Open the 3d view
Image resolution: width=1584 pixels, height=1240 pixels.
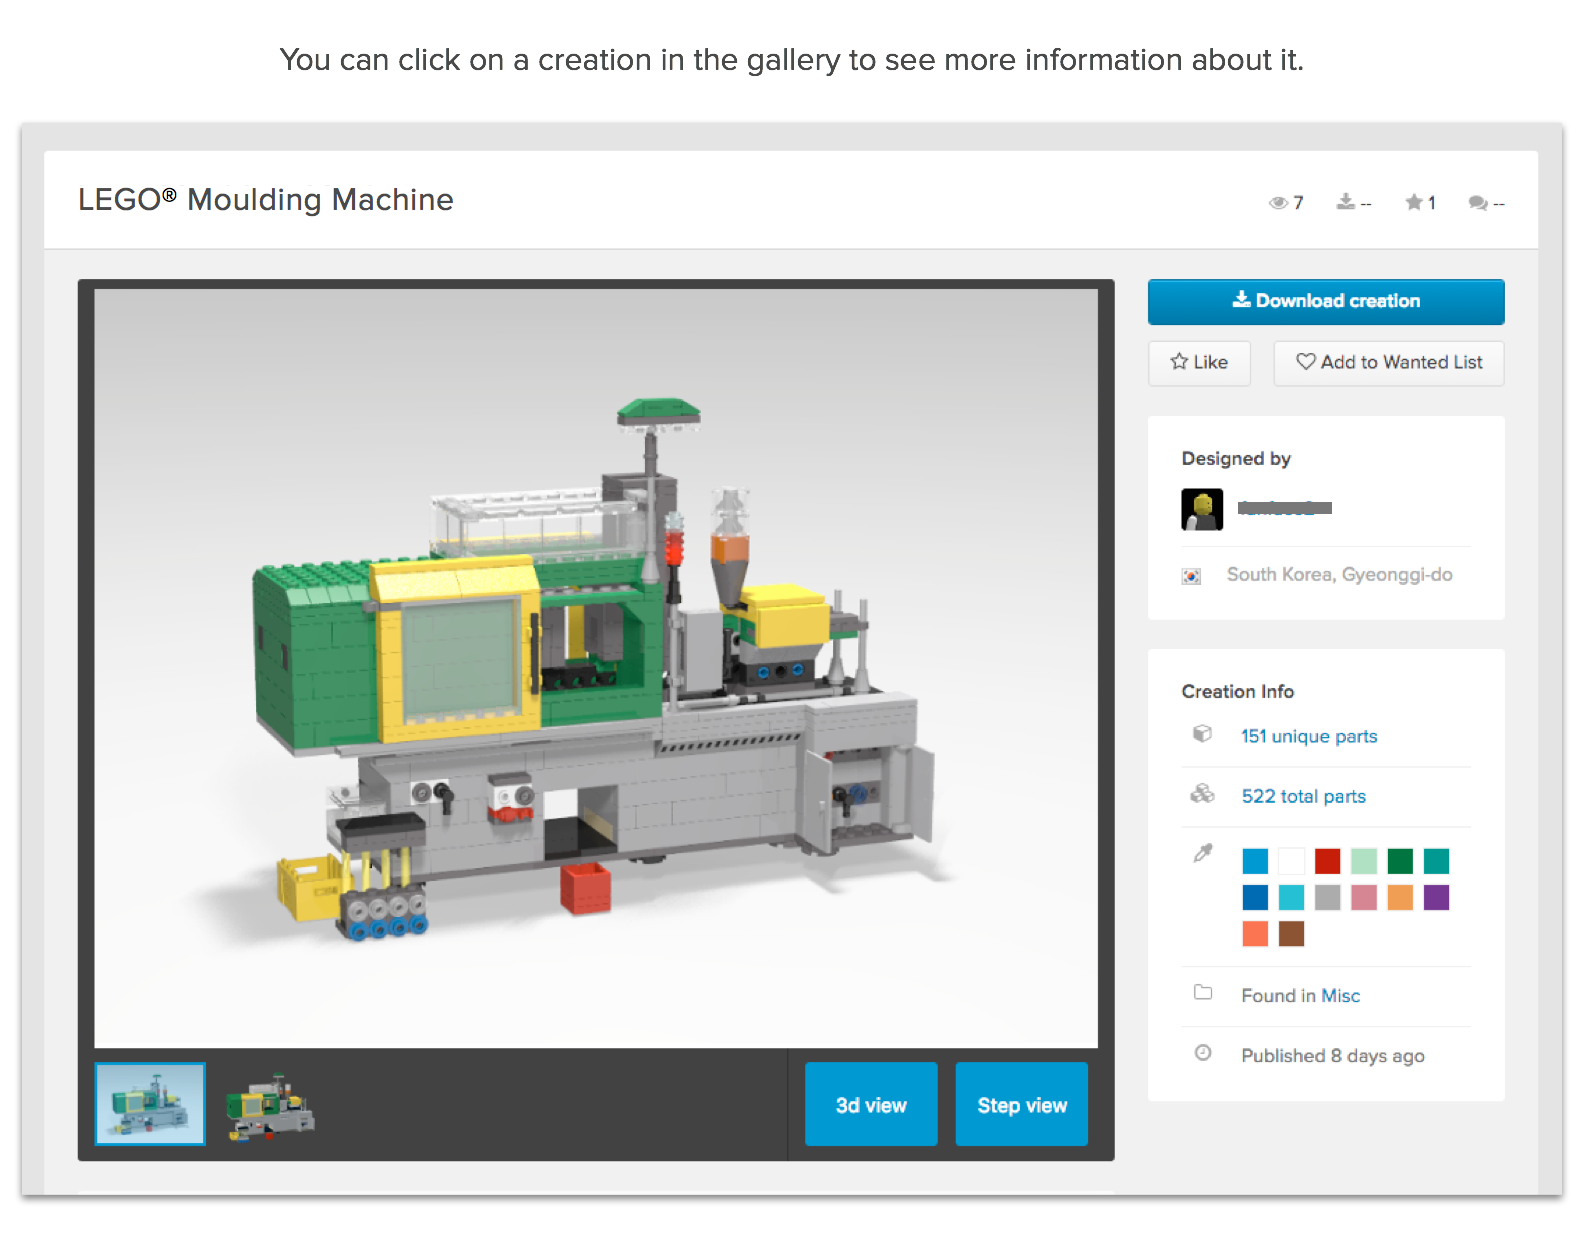click(x=871, y=1104)
